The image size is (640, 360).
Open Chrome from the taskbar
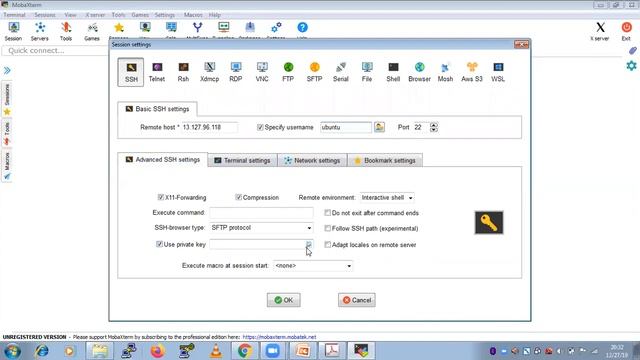point(244,351)
